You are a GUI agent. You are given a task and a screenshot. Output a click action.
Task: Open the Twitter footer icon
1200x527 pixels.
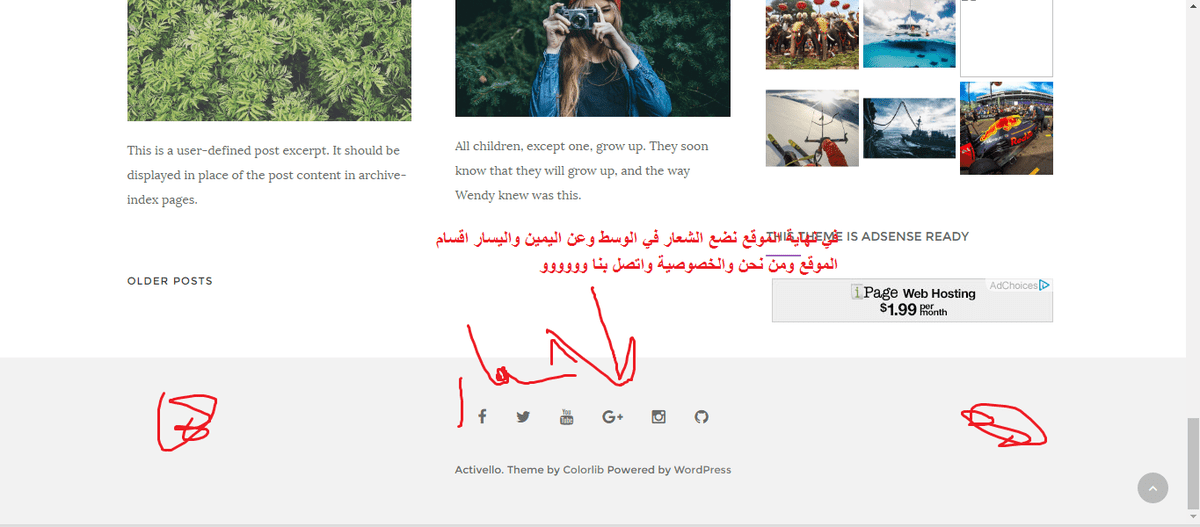pos(523,417)
